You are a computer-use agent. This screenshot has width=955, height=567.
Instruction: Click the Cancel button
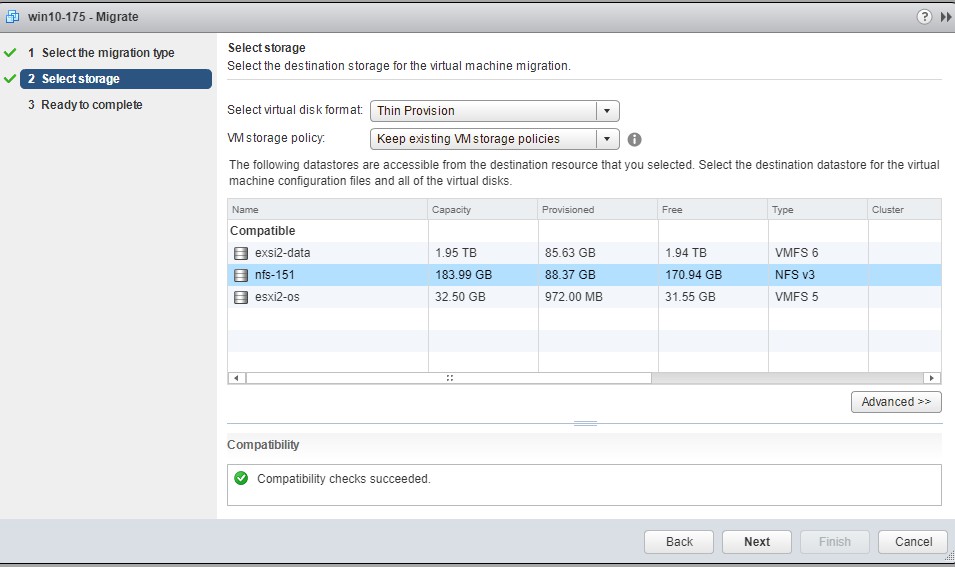[x=913, y=541]
